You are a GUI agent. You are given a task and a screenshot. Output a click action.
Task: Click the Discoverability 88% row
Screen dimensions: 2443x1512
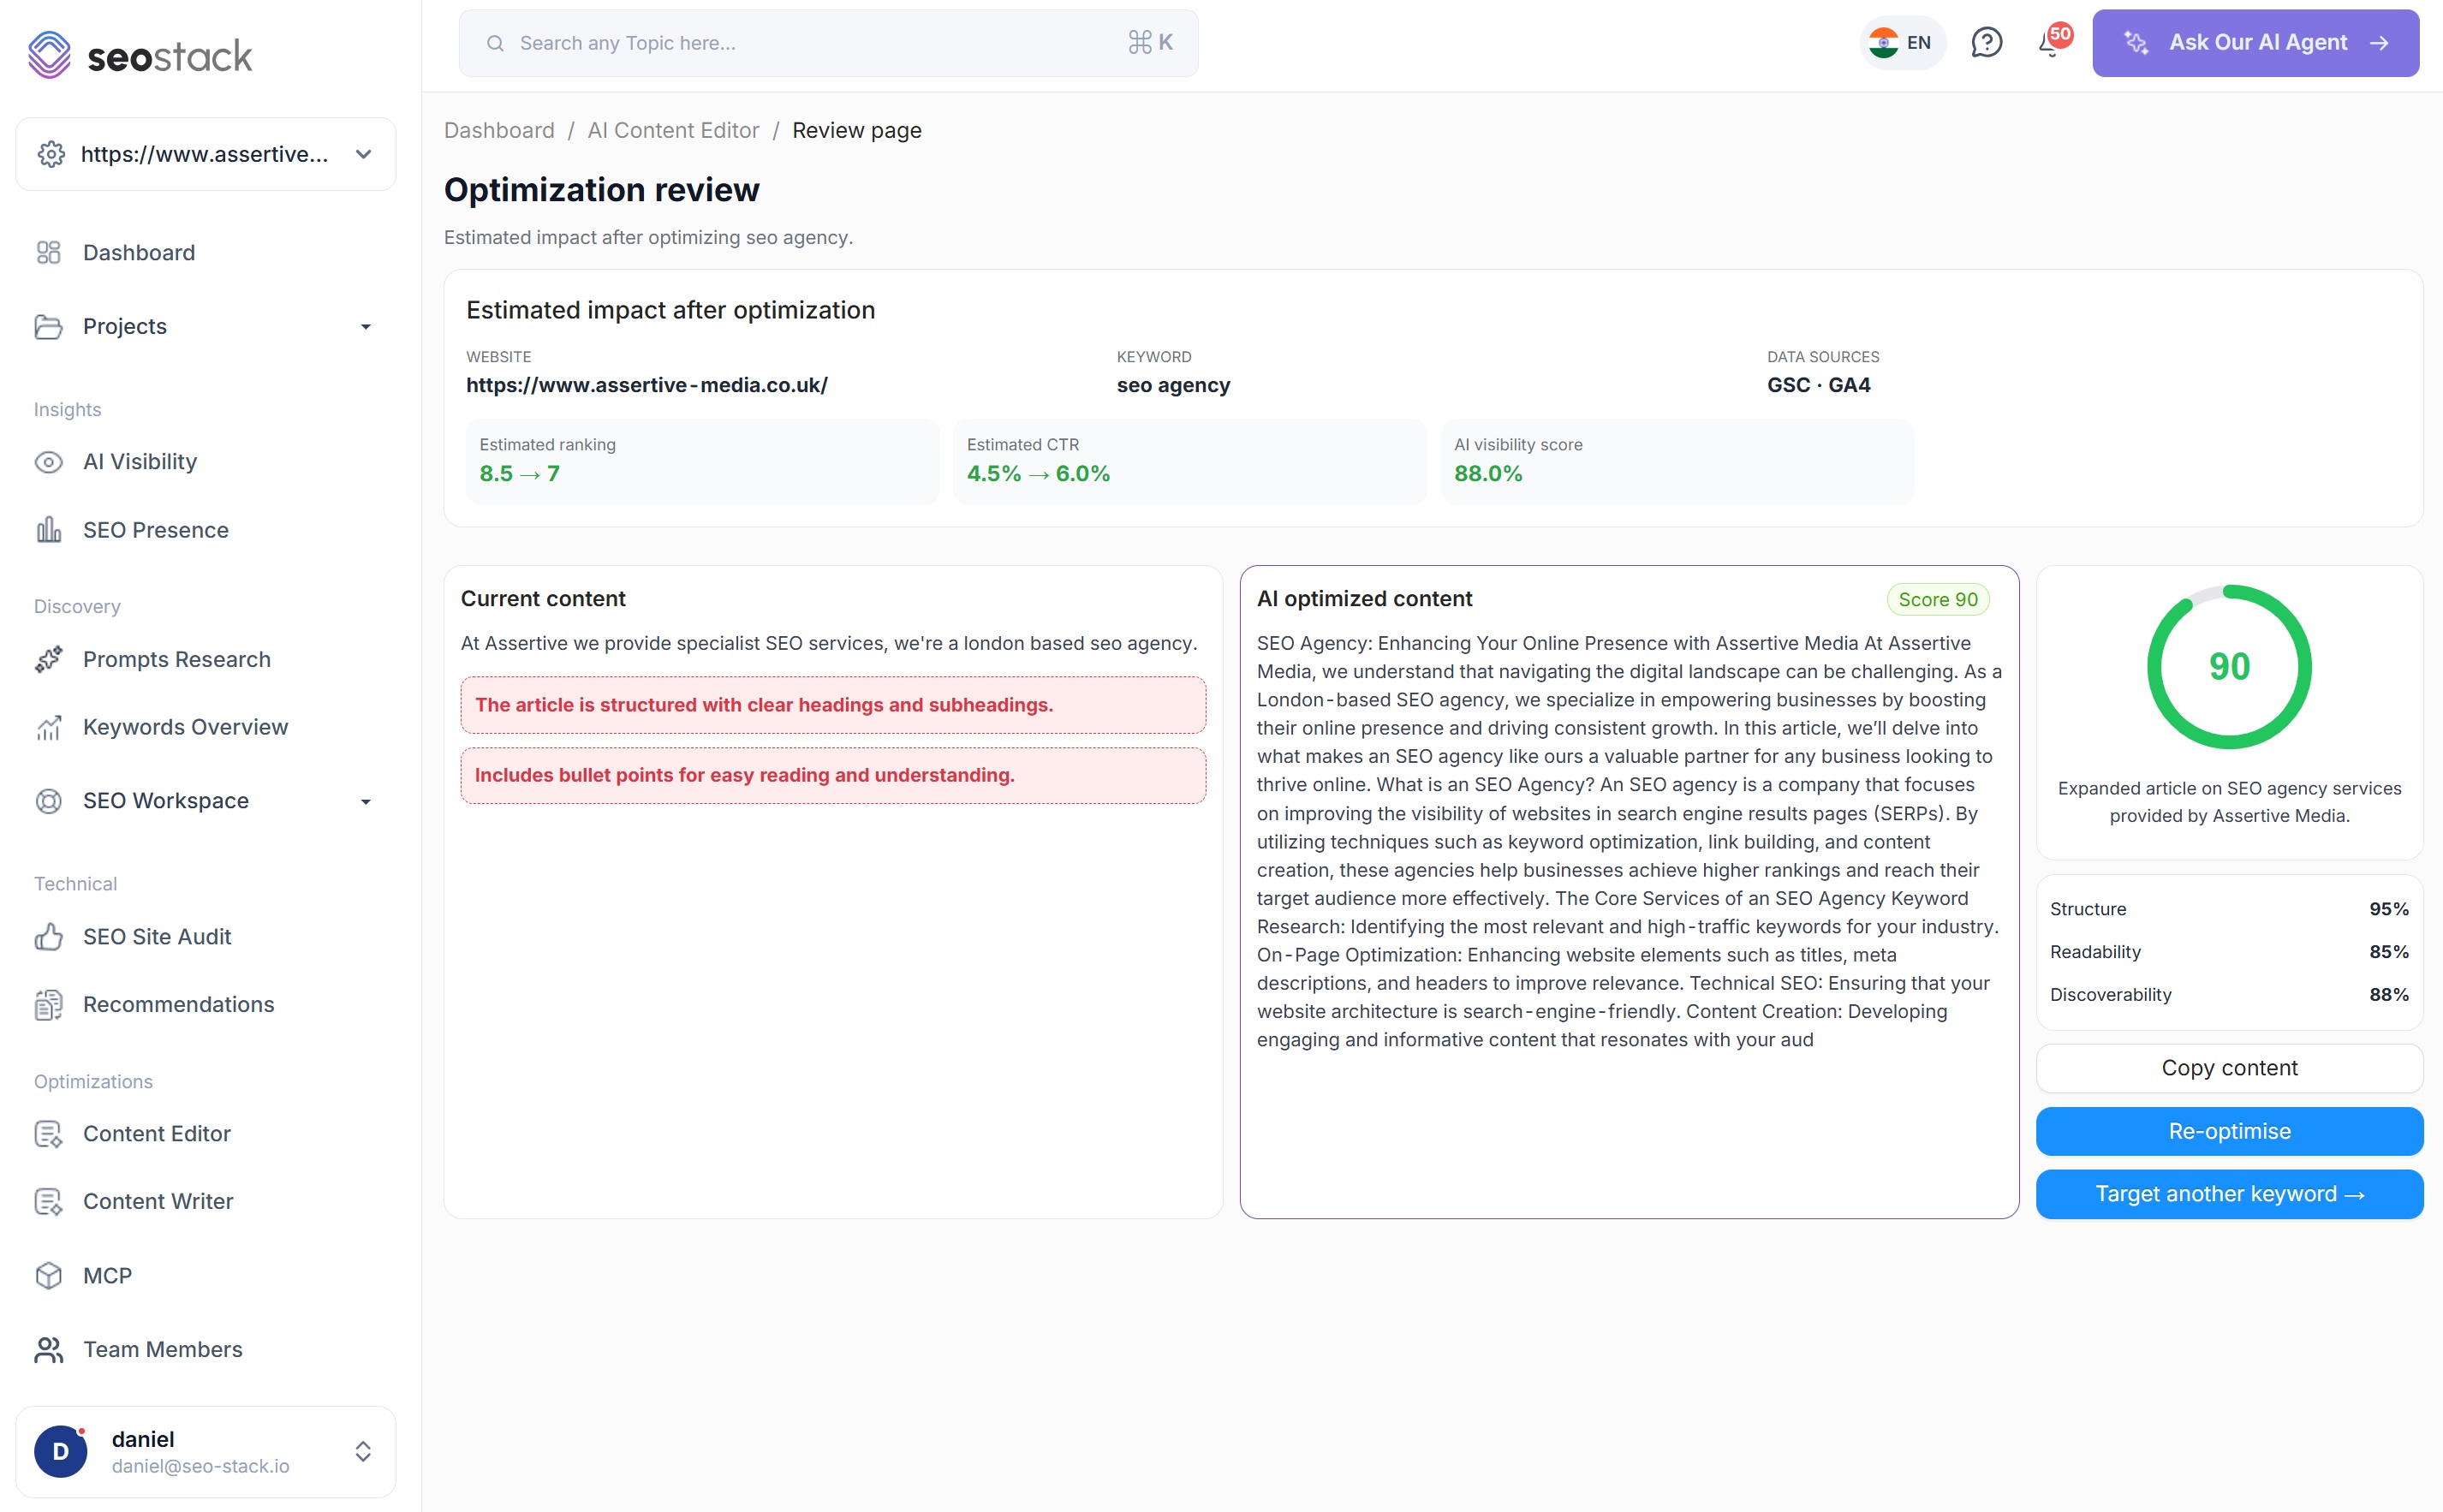[2229, 995]
